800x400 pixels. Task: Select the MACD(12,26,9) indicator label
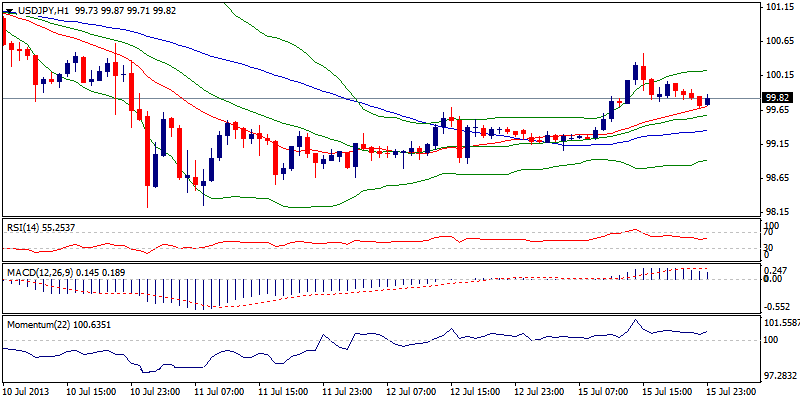tap(40, 271)
